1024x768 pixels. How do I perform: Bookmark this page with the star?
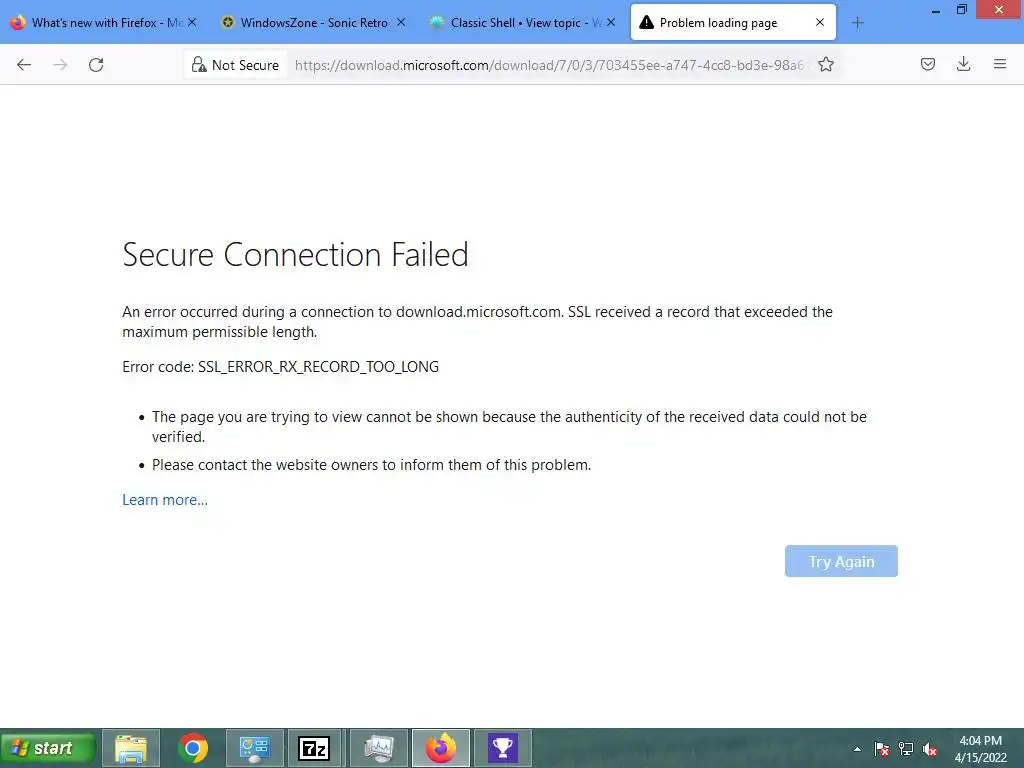[826, 65]
